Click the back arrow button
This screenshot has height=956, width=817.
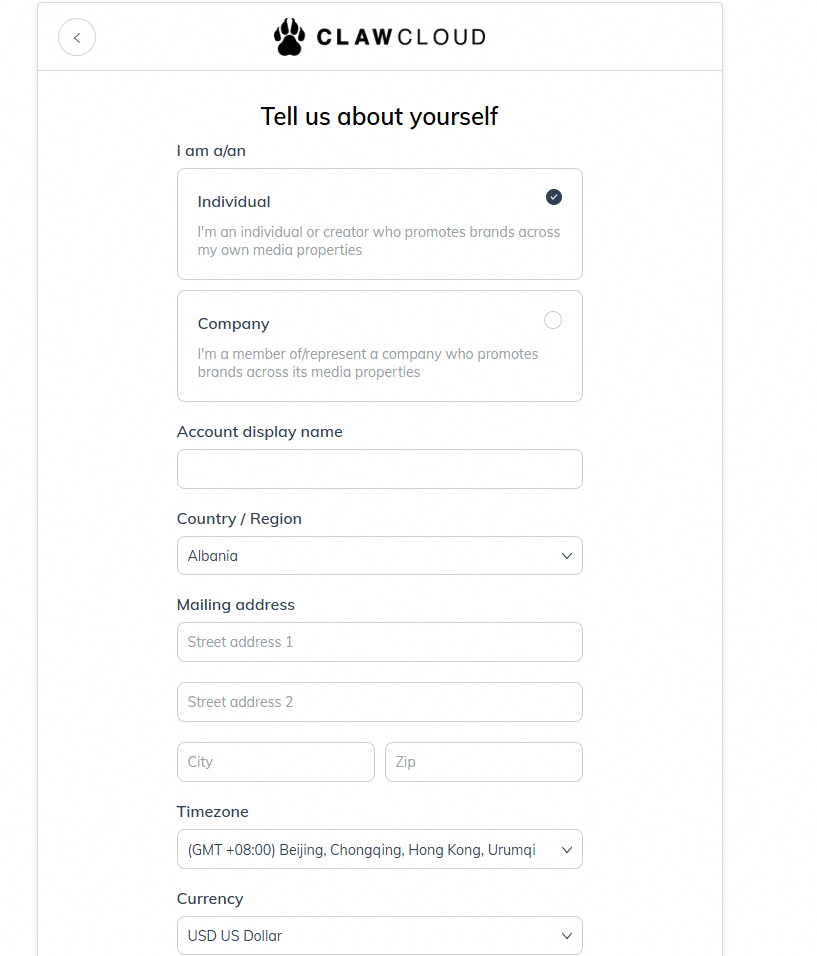[77, 38]
